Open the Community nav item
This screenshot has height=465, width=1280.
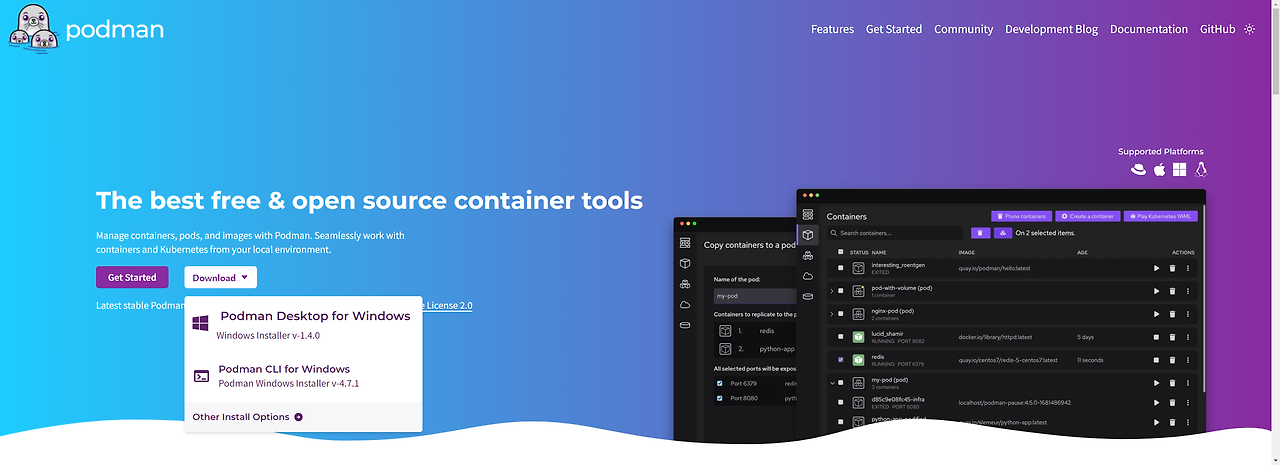click(x=963, y=29)
